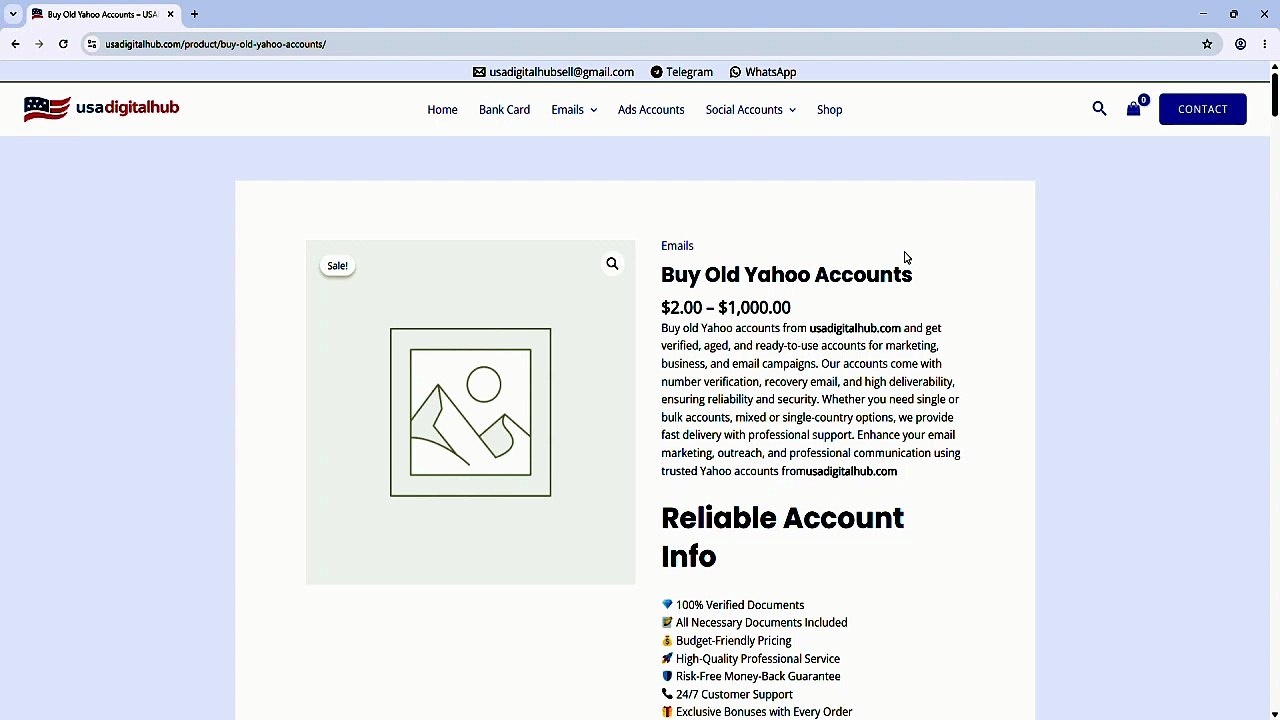Click the envelope icon beside the email
1280x720 pixels.
(x=479, y=72)
